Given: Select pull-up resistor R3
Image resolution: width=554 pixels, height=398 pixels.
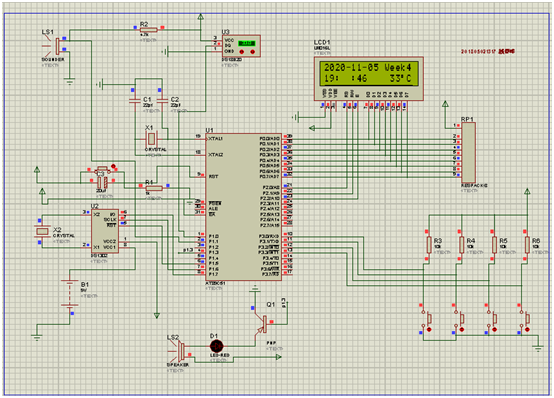Looking at the screenshot, I should (x=429, y=245).
